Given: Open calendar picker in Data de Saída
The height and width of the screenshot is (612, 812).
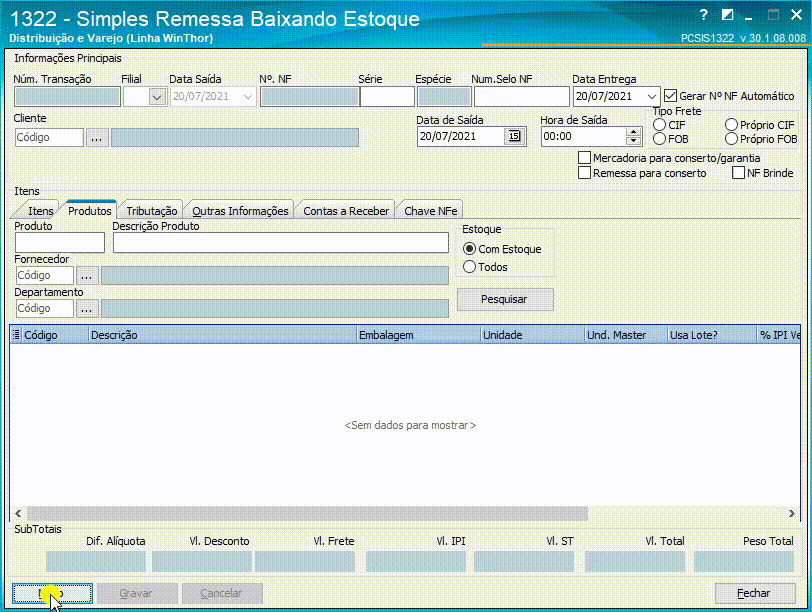Looking at the screenshot, I should coord(514,136).
